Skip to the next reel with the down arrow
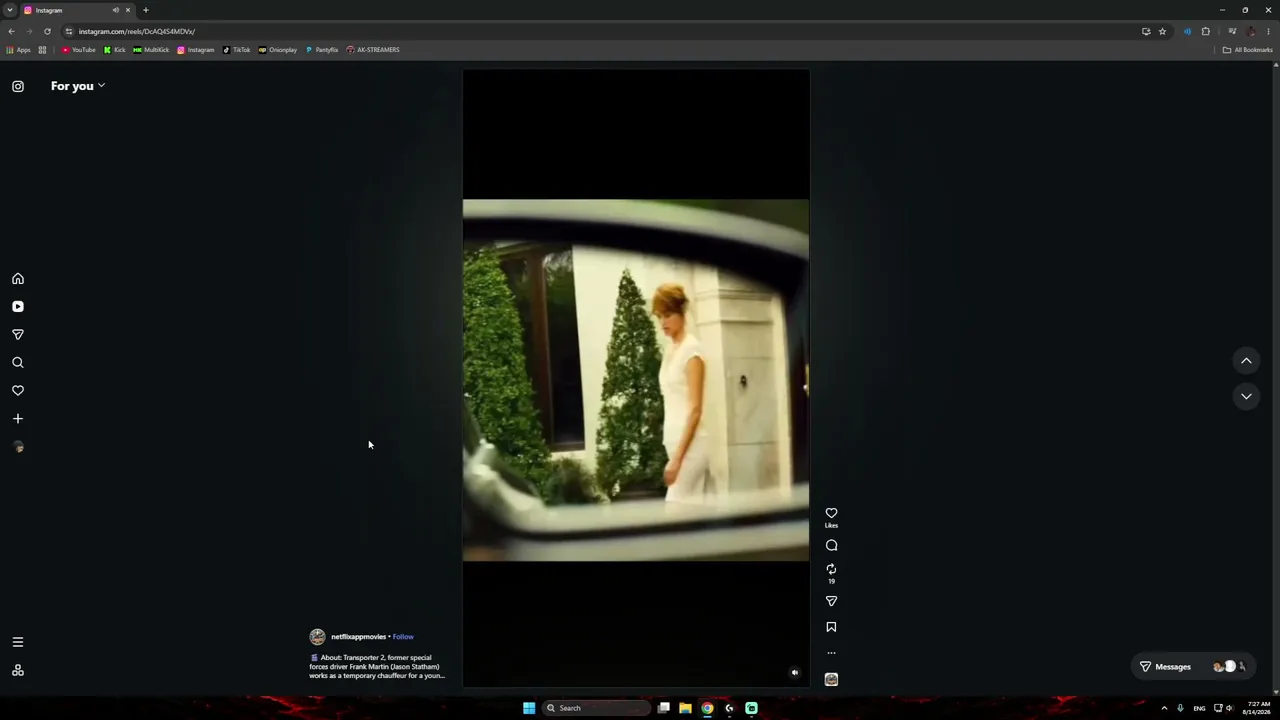 click(x=1246, y=396)
